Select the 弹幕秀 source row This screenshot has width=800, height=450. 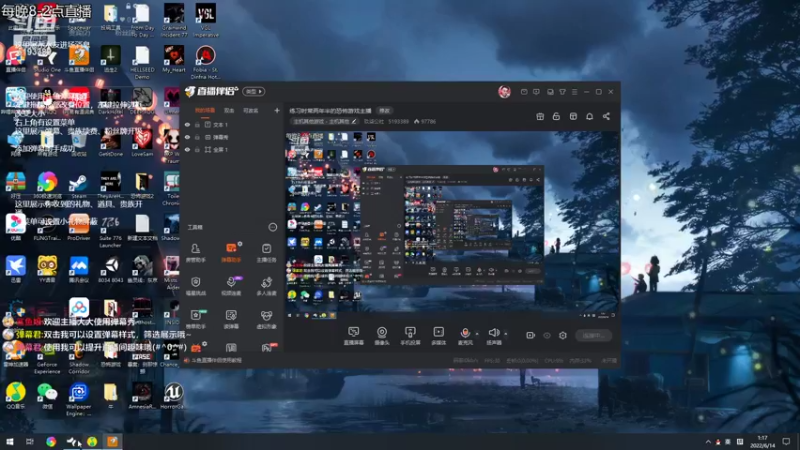tap(232, 137)
